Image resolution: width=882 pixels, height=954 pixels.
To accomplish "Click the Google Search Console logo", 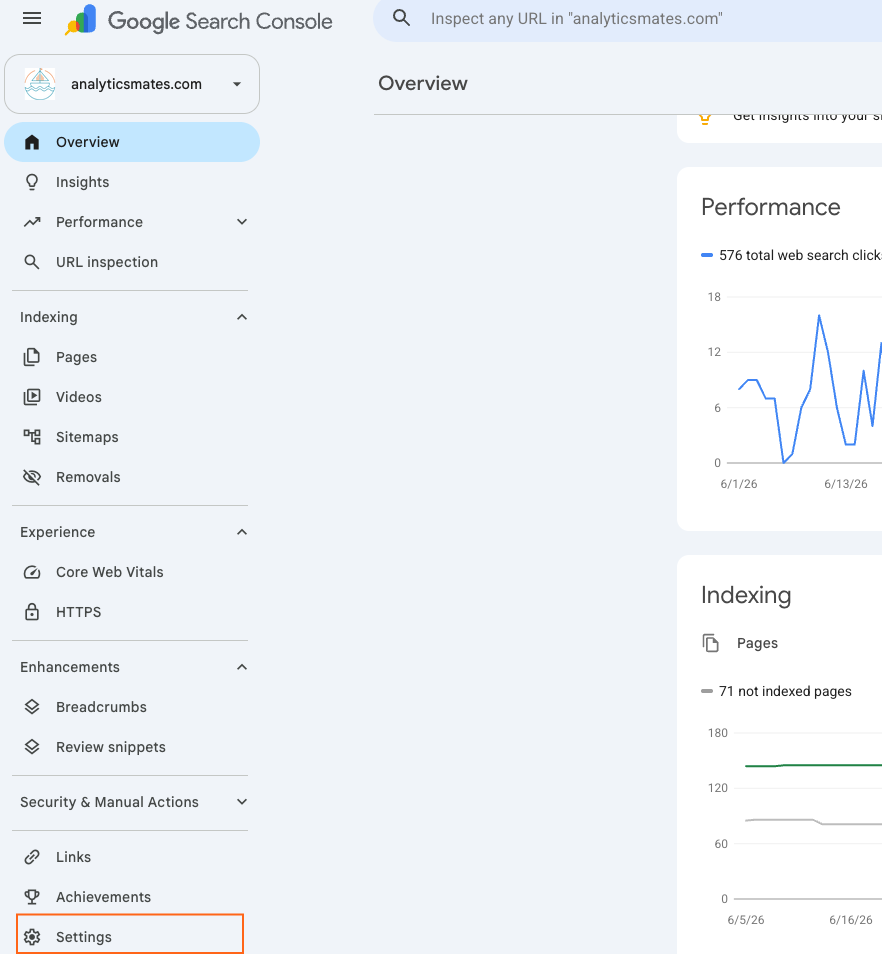I will click(x=199, y=21).
